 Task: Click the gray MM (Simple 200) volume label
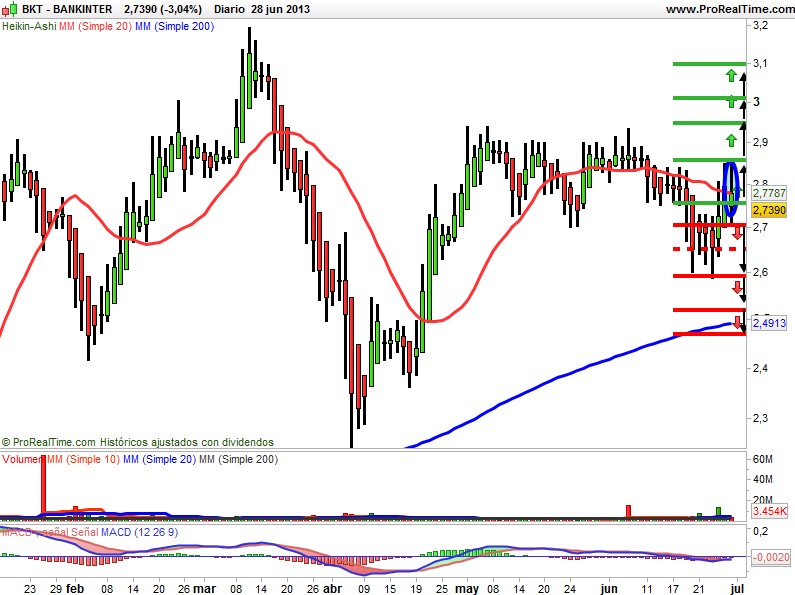pyautogui.click(x=238, y=459)
